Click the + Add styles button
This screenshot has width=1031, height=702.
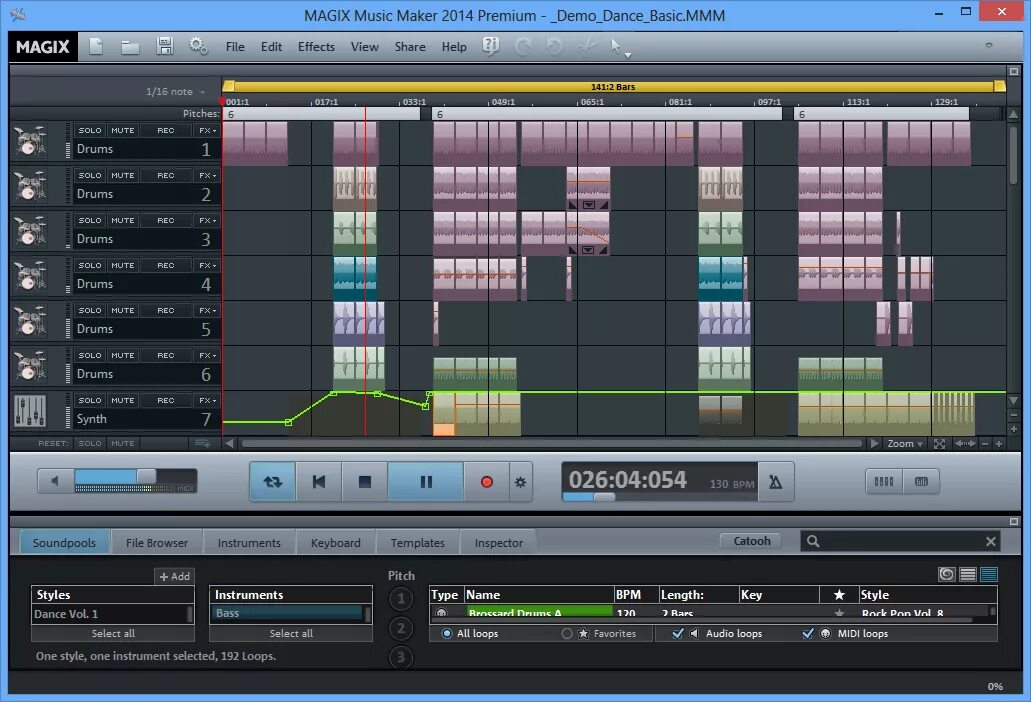(x=174, y=576)
